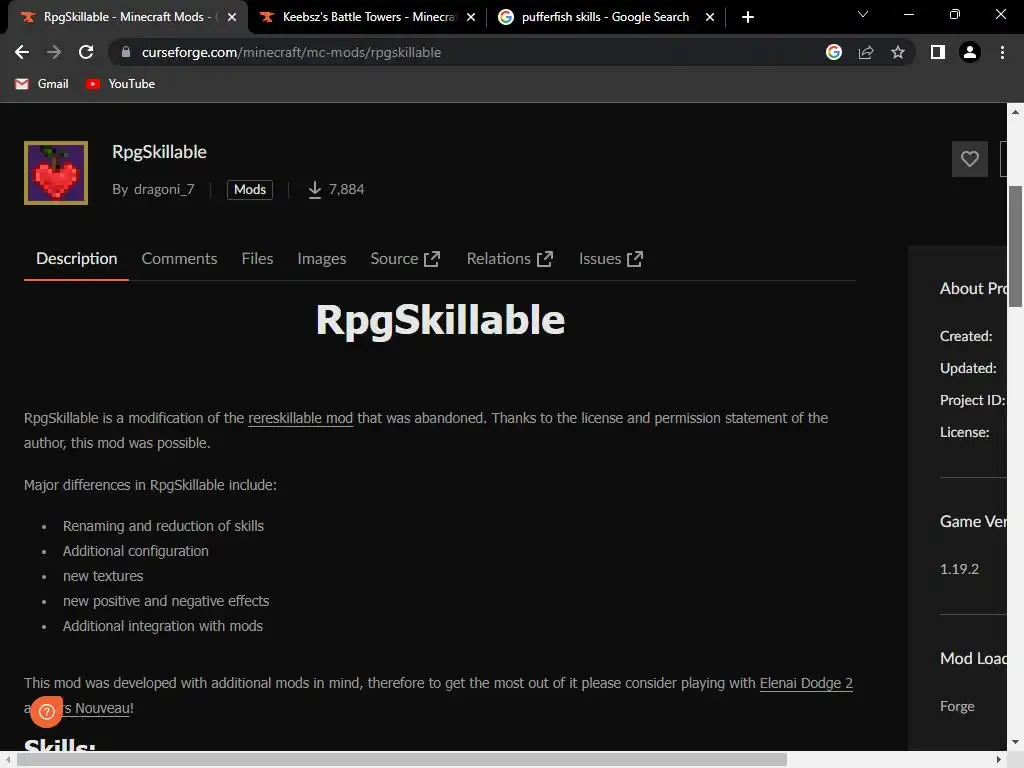This screenshot has width=1024, height=768.
Task: Open the Images tab
Action: tap(321, 259)
